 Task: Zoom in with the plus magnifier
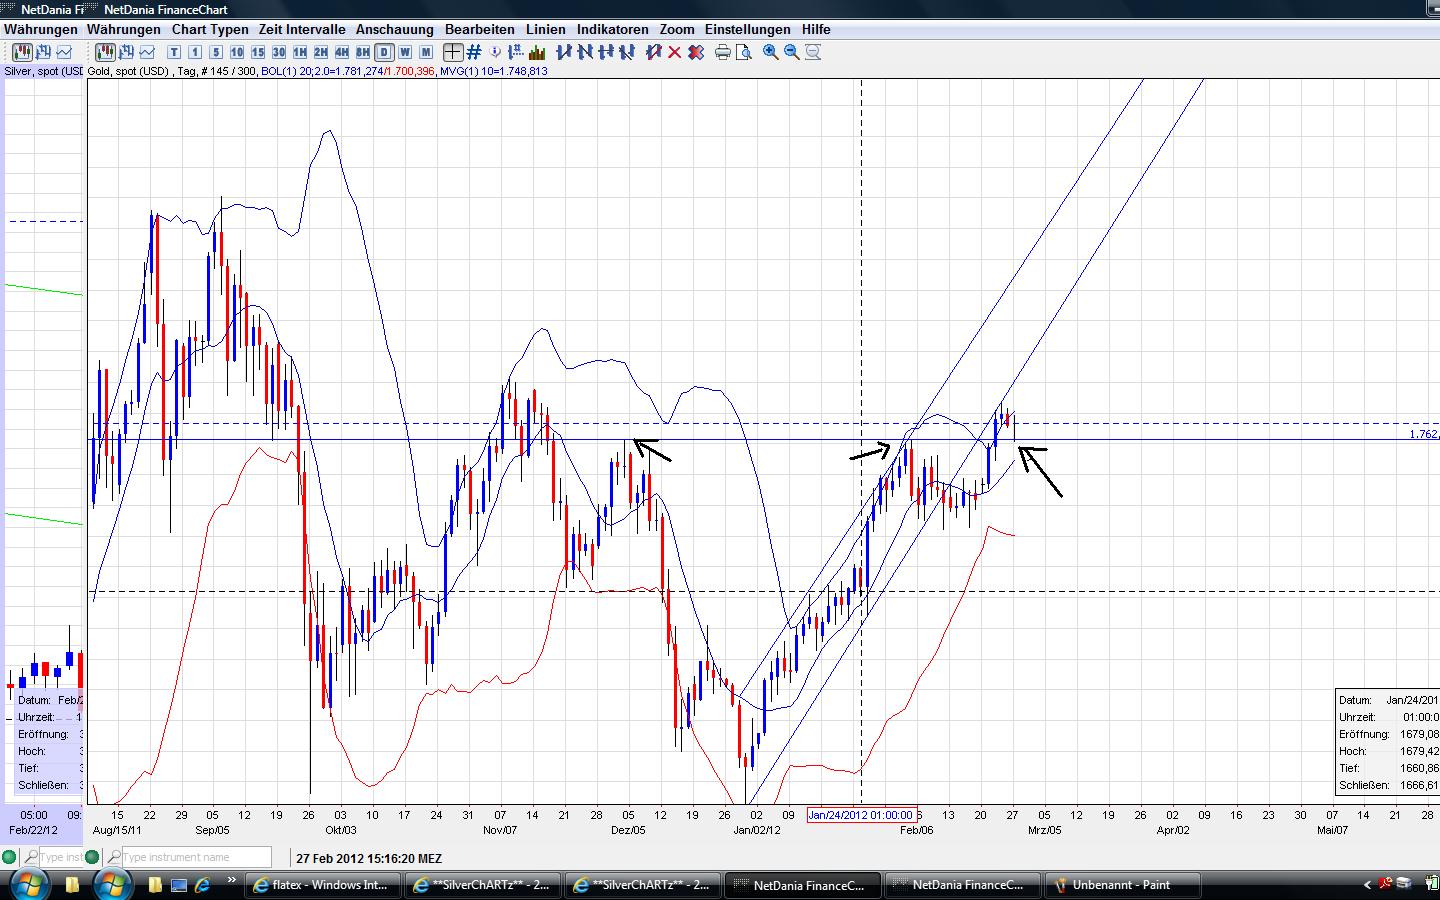point(770,52)
